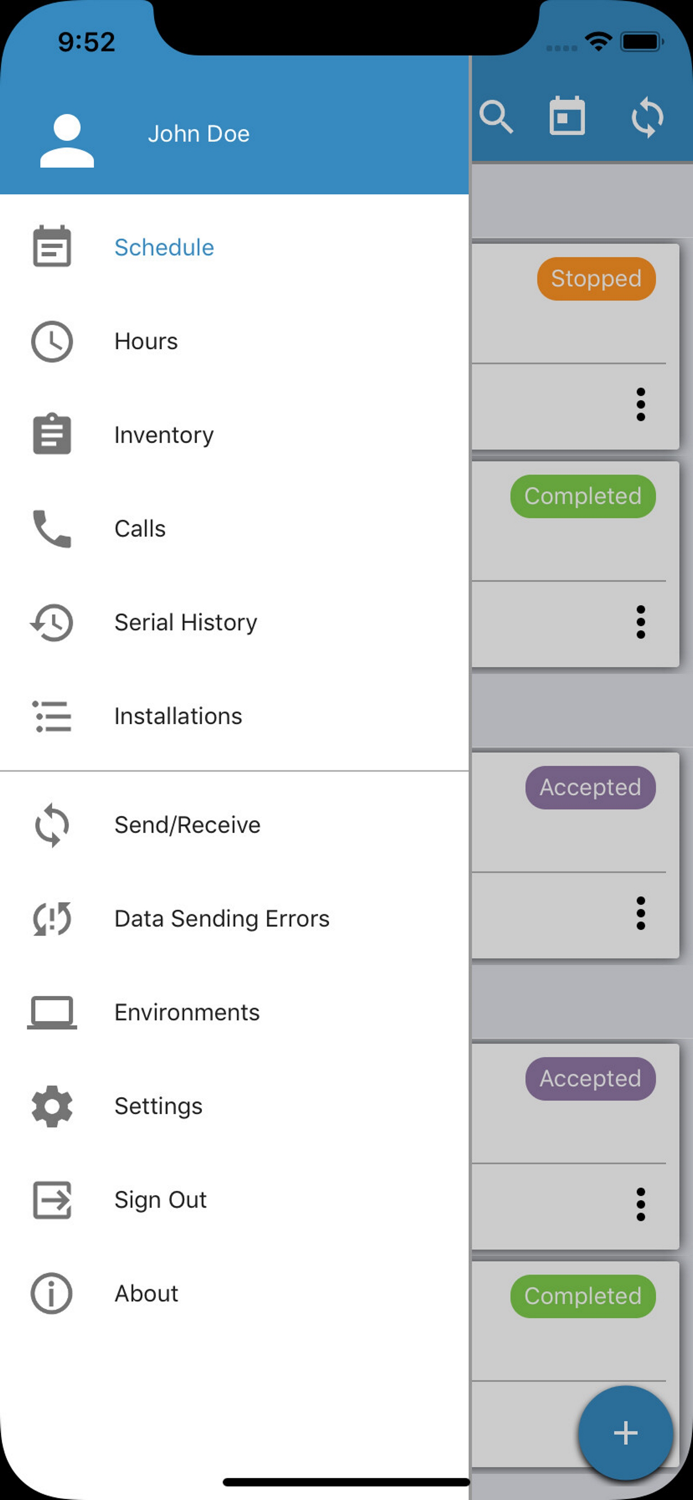
Task: Open the three-dot menu below Completed
Action: click(x=640, y=621)
